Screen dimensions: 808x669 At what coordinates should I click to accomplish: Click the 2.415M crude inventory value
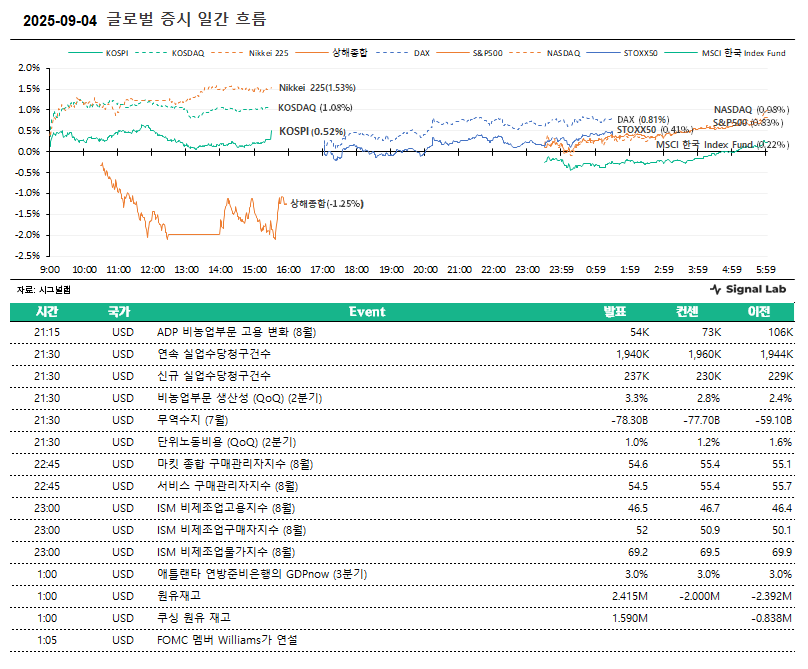coord(630,596)
